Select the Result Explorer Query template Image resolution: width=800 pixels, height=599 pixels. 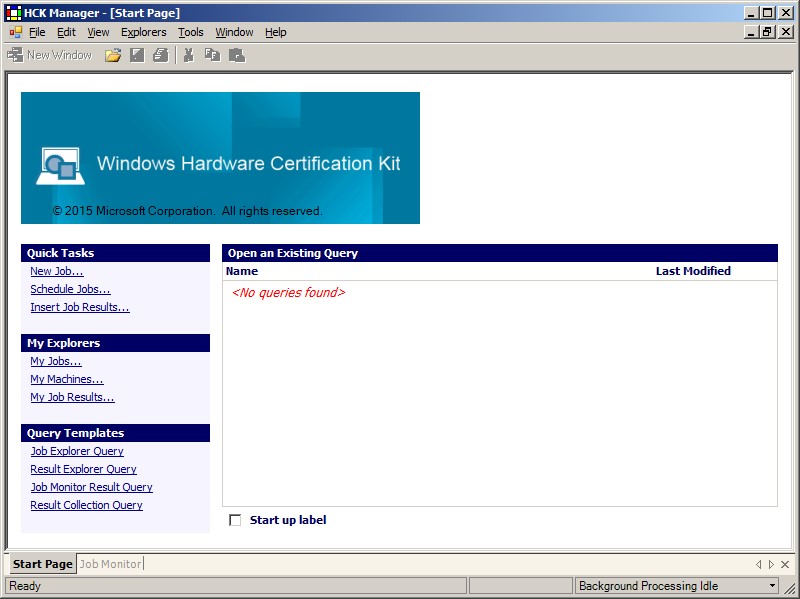pos(84,469)
